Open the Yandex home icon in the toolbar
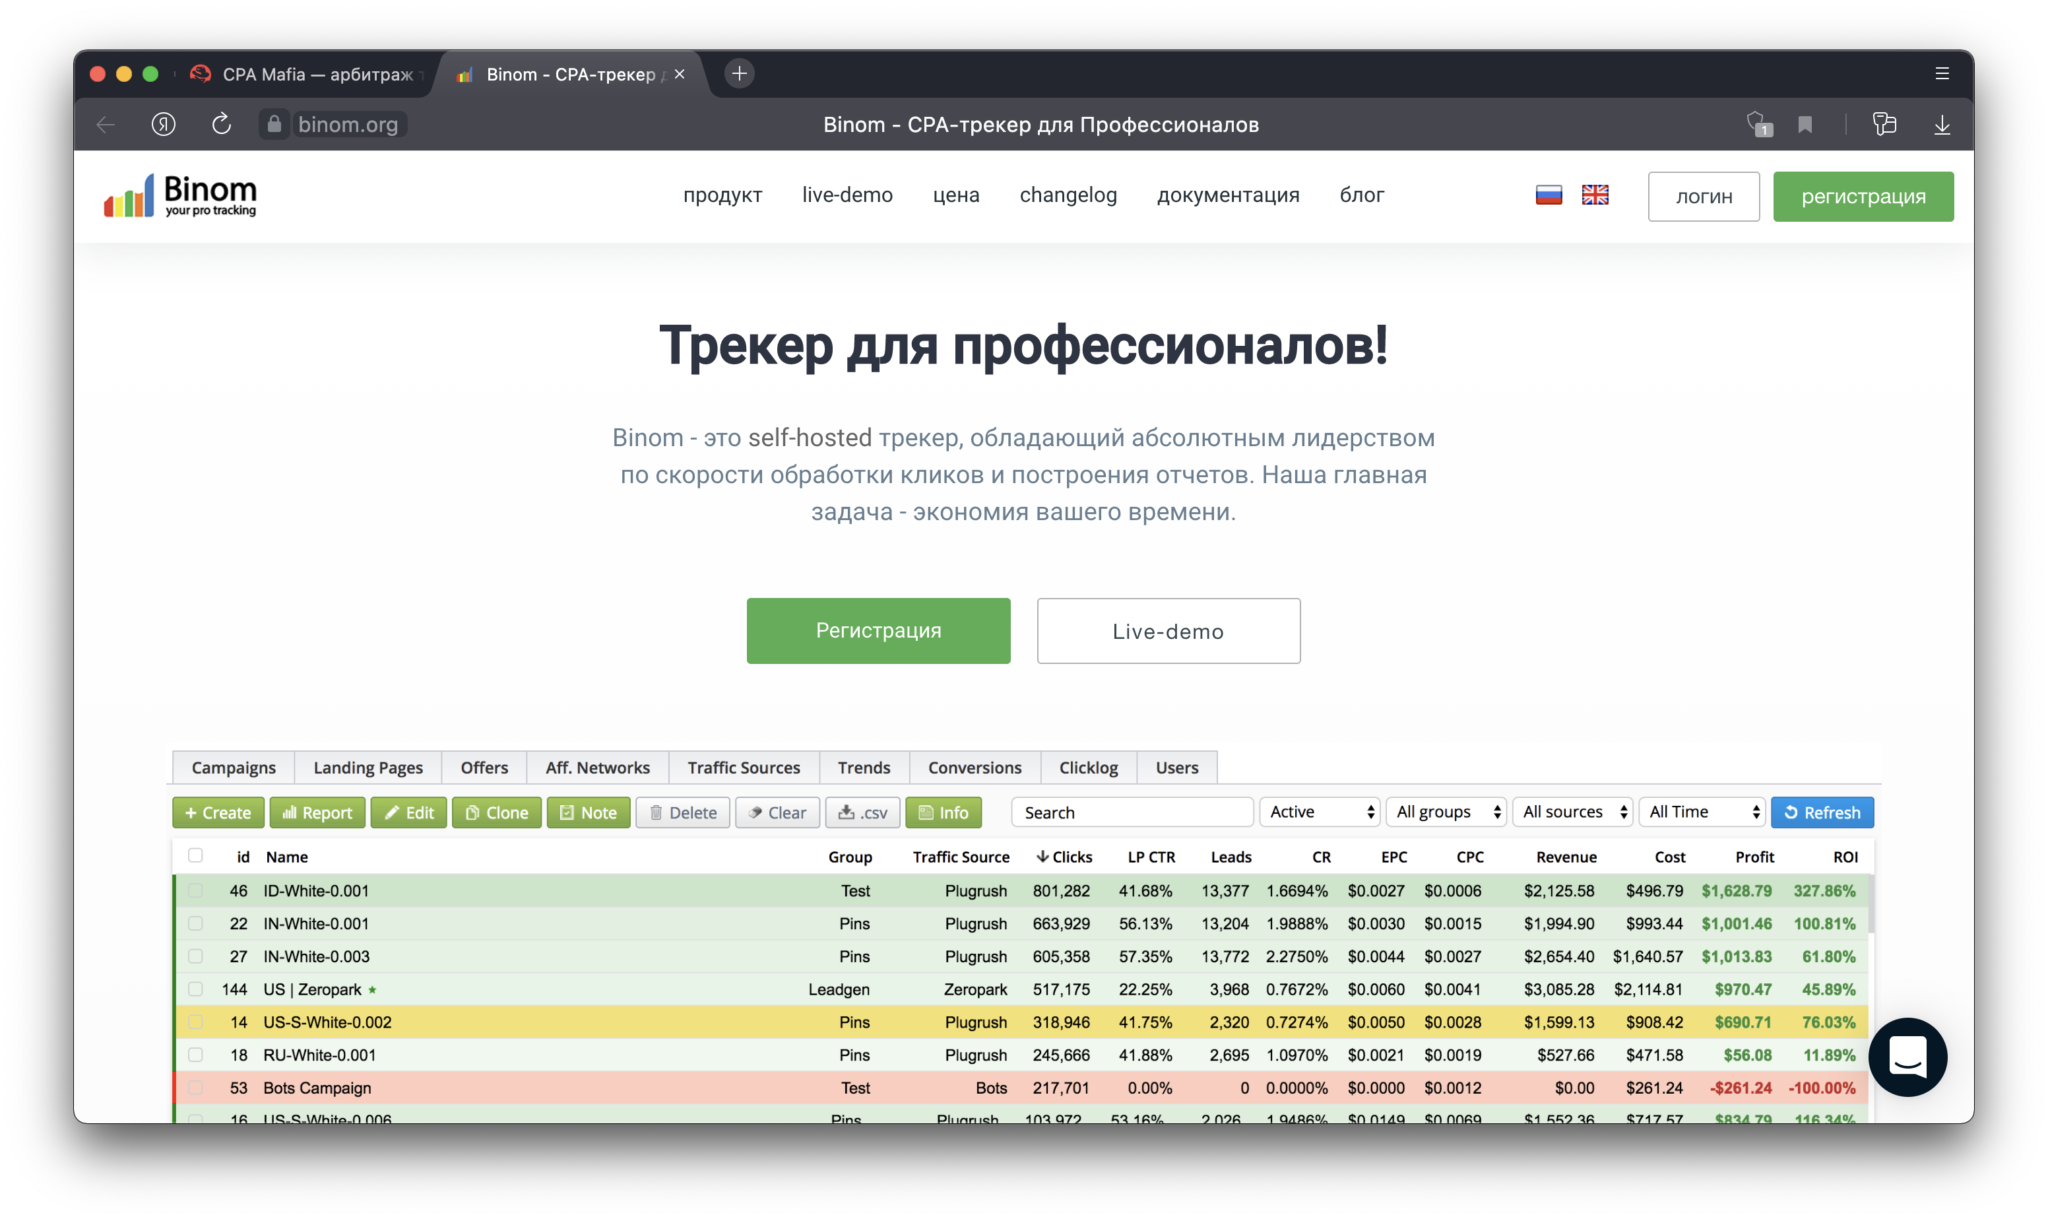 pos(163,124)
